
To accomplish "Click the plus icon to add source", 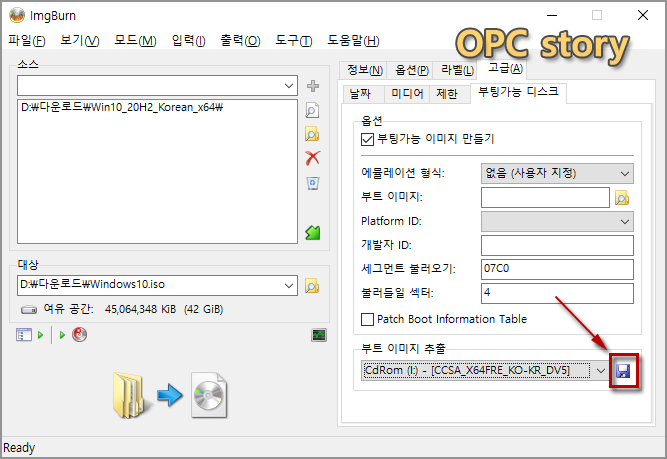I will [x=313, y=86].
